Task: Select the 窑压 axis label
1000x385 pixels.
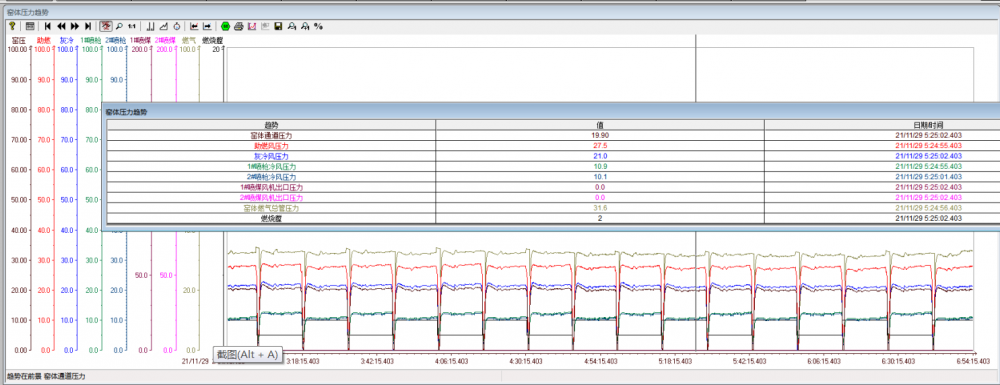Action: (x=17, y=40)
